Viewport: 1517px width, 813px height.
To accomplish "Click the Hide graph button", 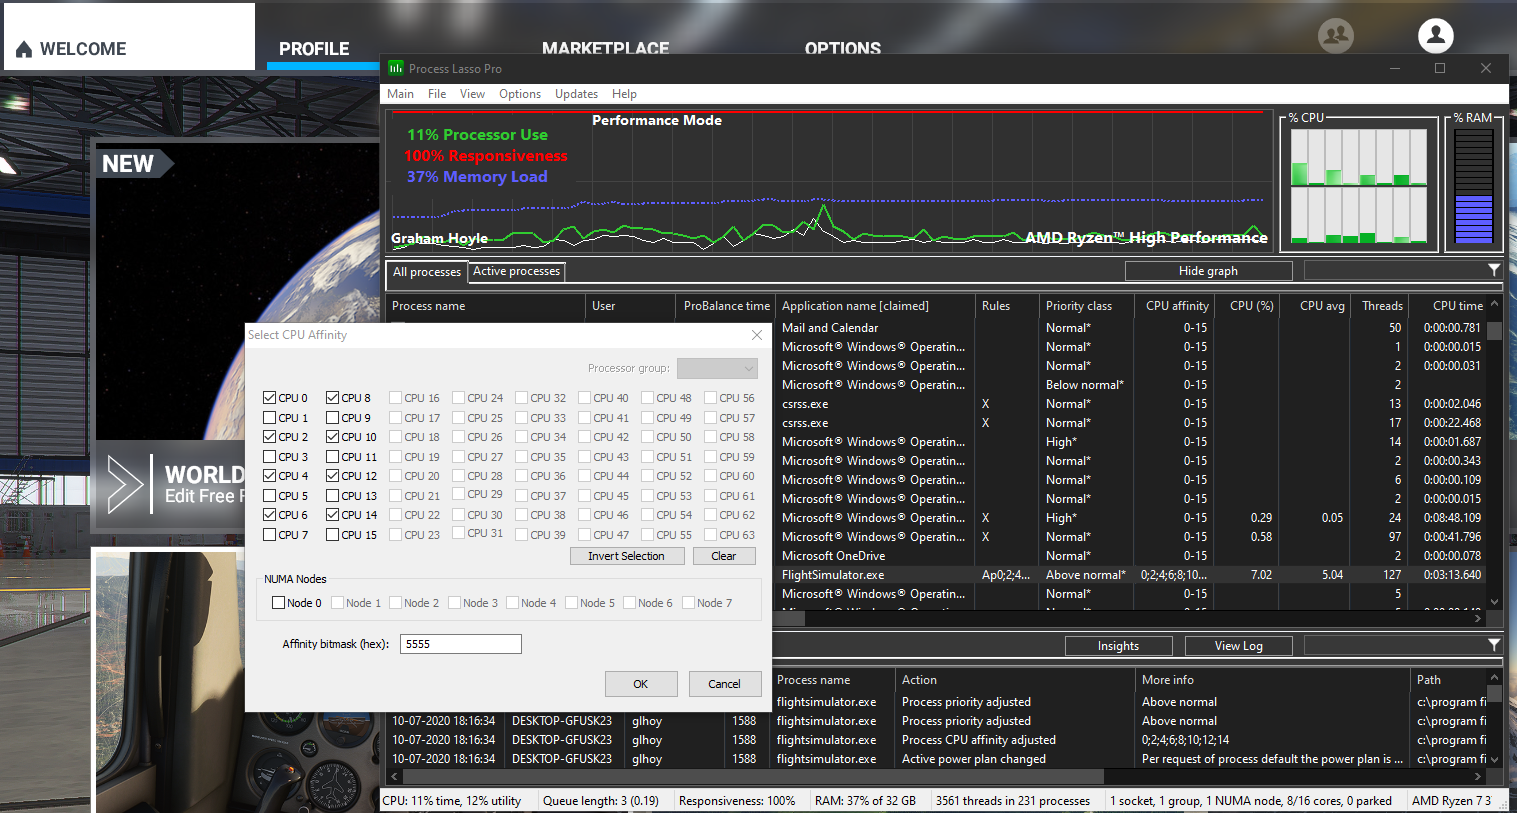I will 1208,271.
